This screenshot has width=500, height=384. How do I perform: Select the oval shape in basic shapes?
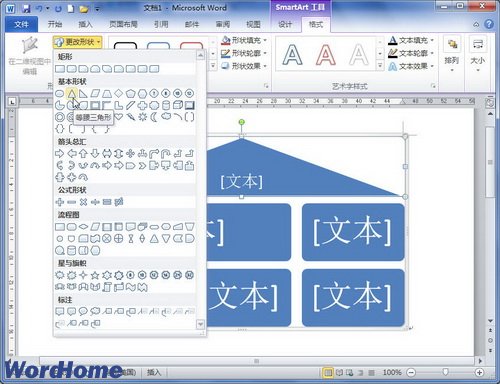(59, 94)
